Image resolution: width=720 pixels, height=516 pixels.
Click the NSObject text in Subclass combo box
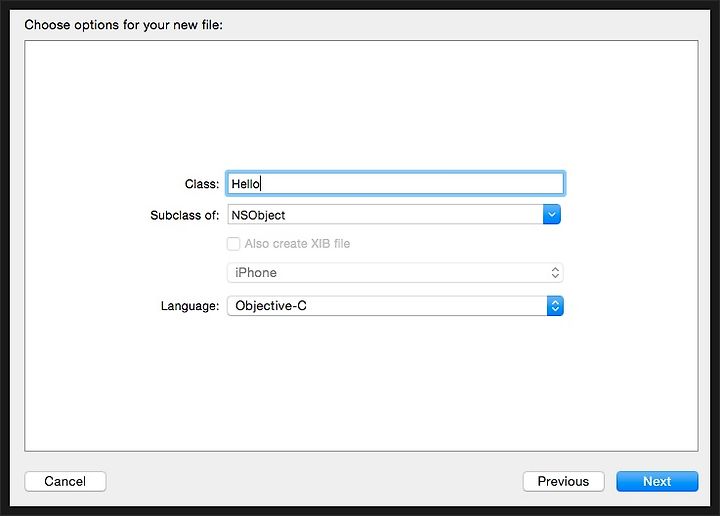pos(258,215)
